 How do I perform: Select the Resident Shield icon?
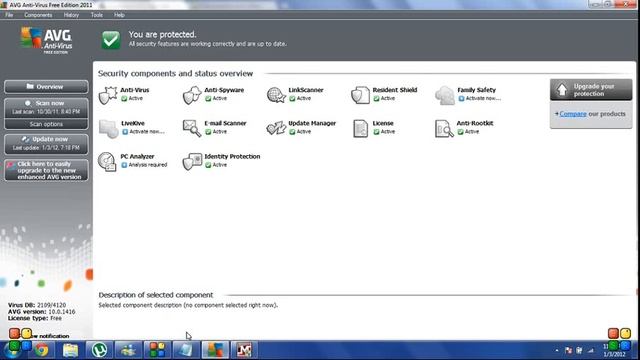[x=360, y=95]
